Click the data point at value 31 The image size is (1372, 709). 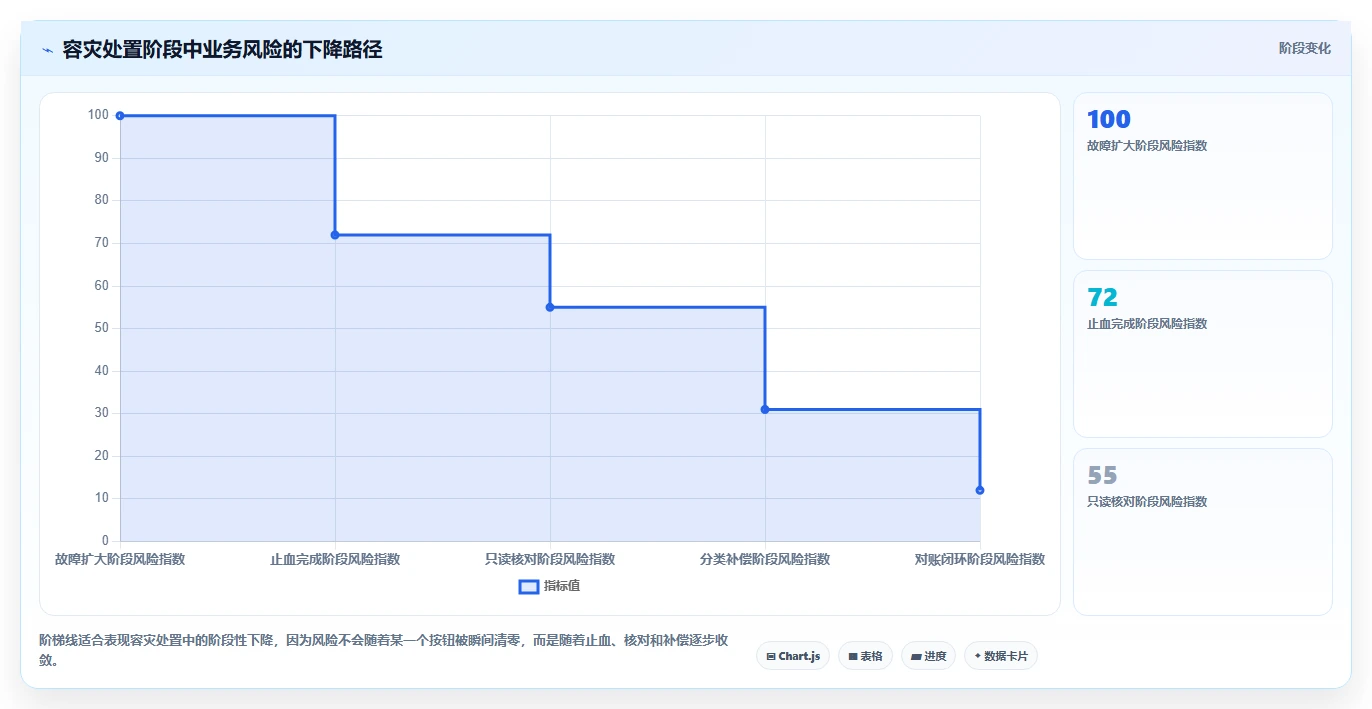[765, 409]
